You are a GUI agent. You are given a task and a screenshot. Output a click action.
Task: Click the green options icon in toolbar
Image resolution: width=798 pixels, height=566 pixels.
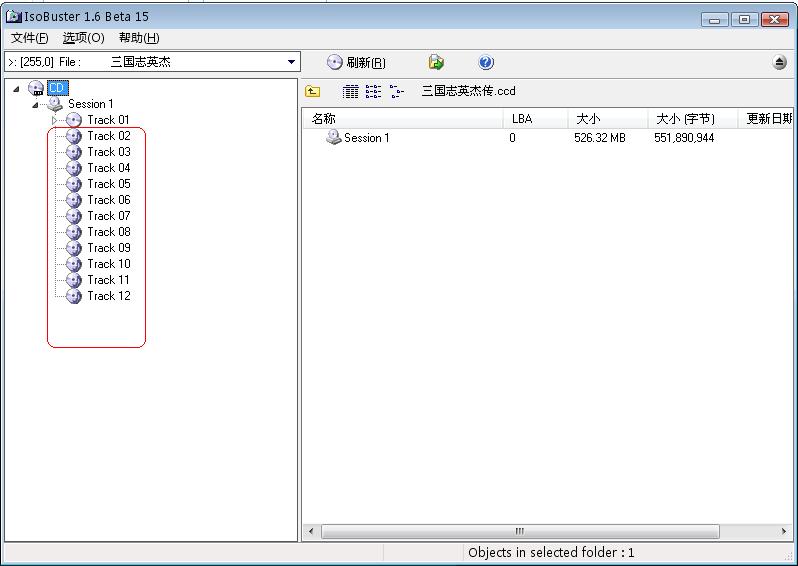tap(436, 63)
